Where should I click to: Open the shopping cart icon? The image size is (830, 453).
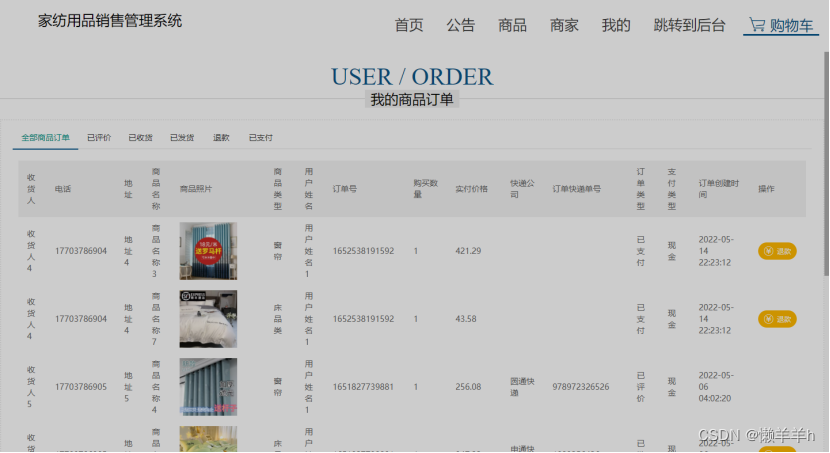point(757,24)
